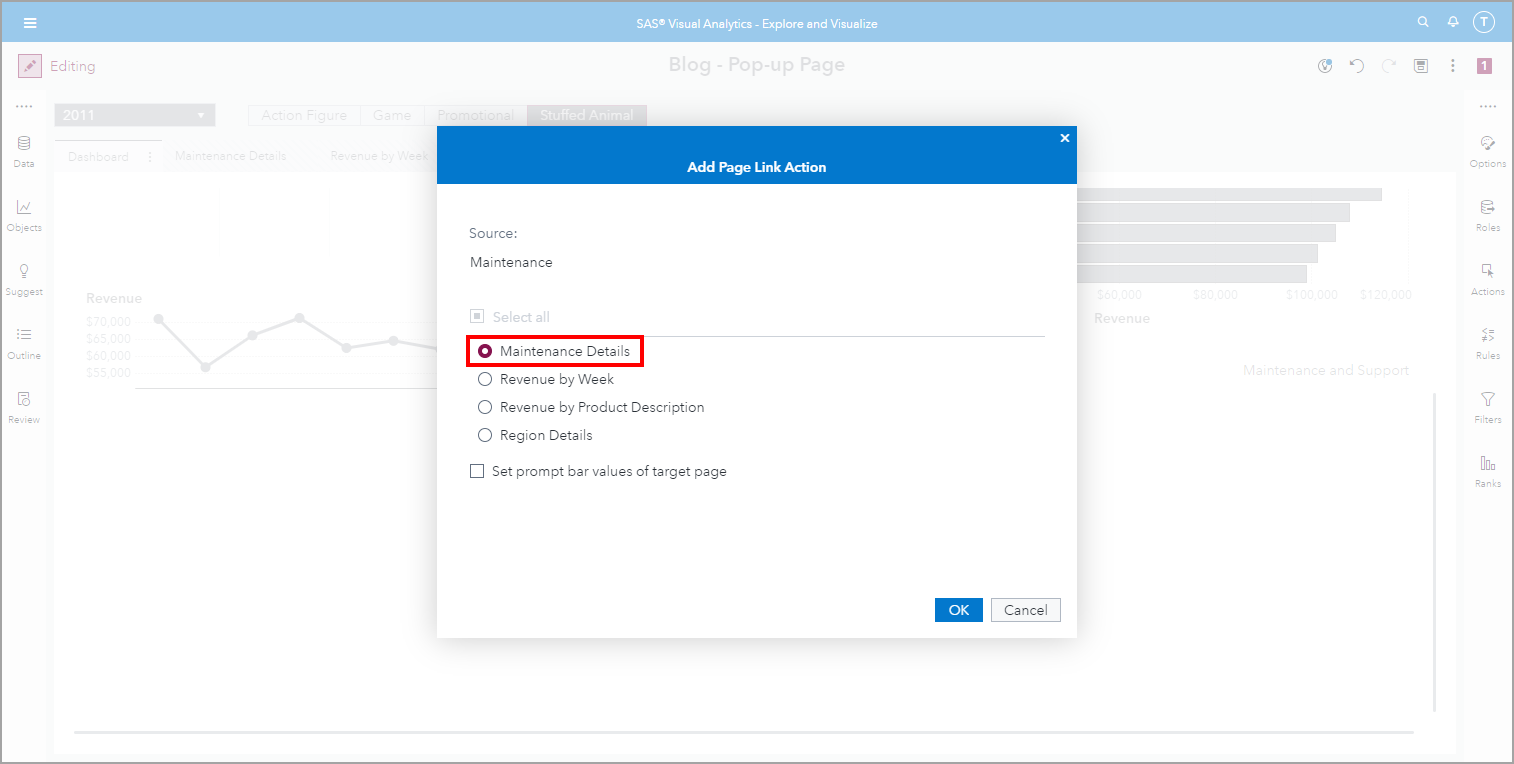This screenshot has height=764, width=1514.
Task: Select the Revenue by Week radio button
Action: (x=485, y=379)
